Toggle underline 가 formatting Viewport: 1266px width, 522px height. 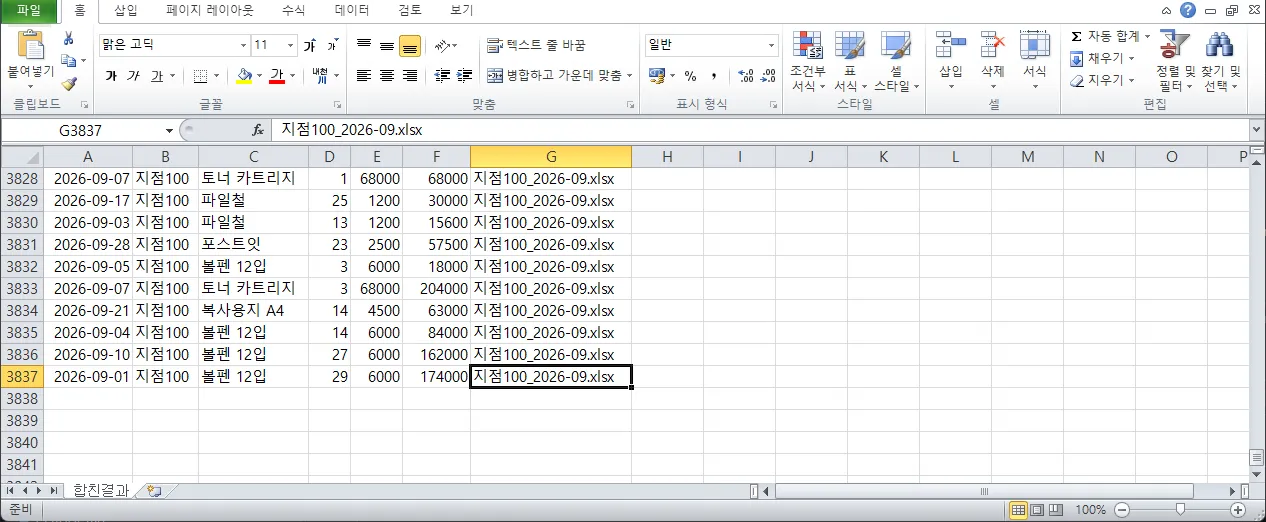click(156, 76)
